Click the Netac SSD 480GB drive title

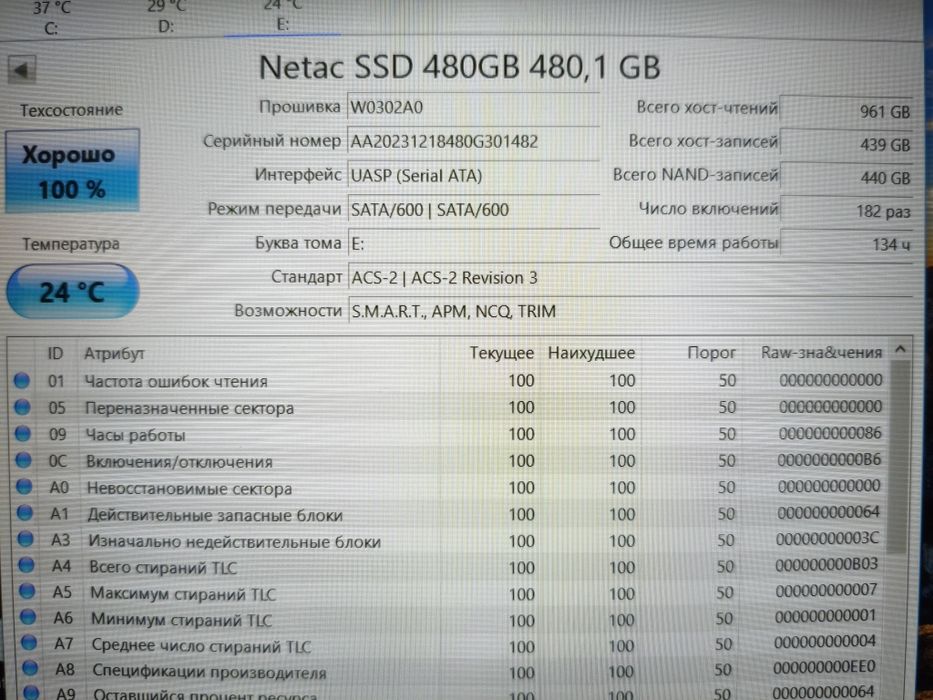click(459, 67)
